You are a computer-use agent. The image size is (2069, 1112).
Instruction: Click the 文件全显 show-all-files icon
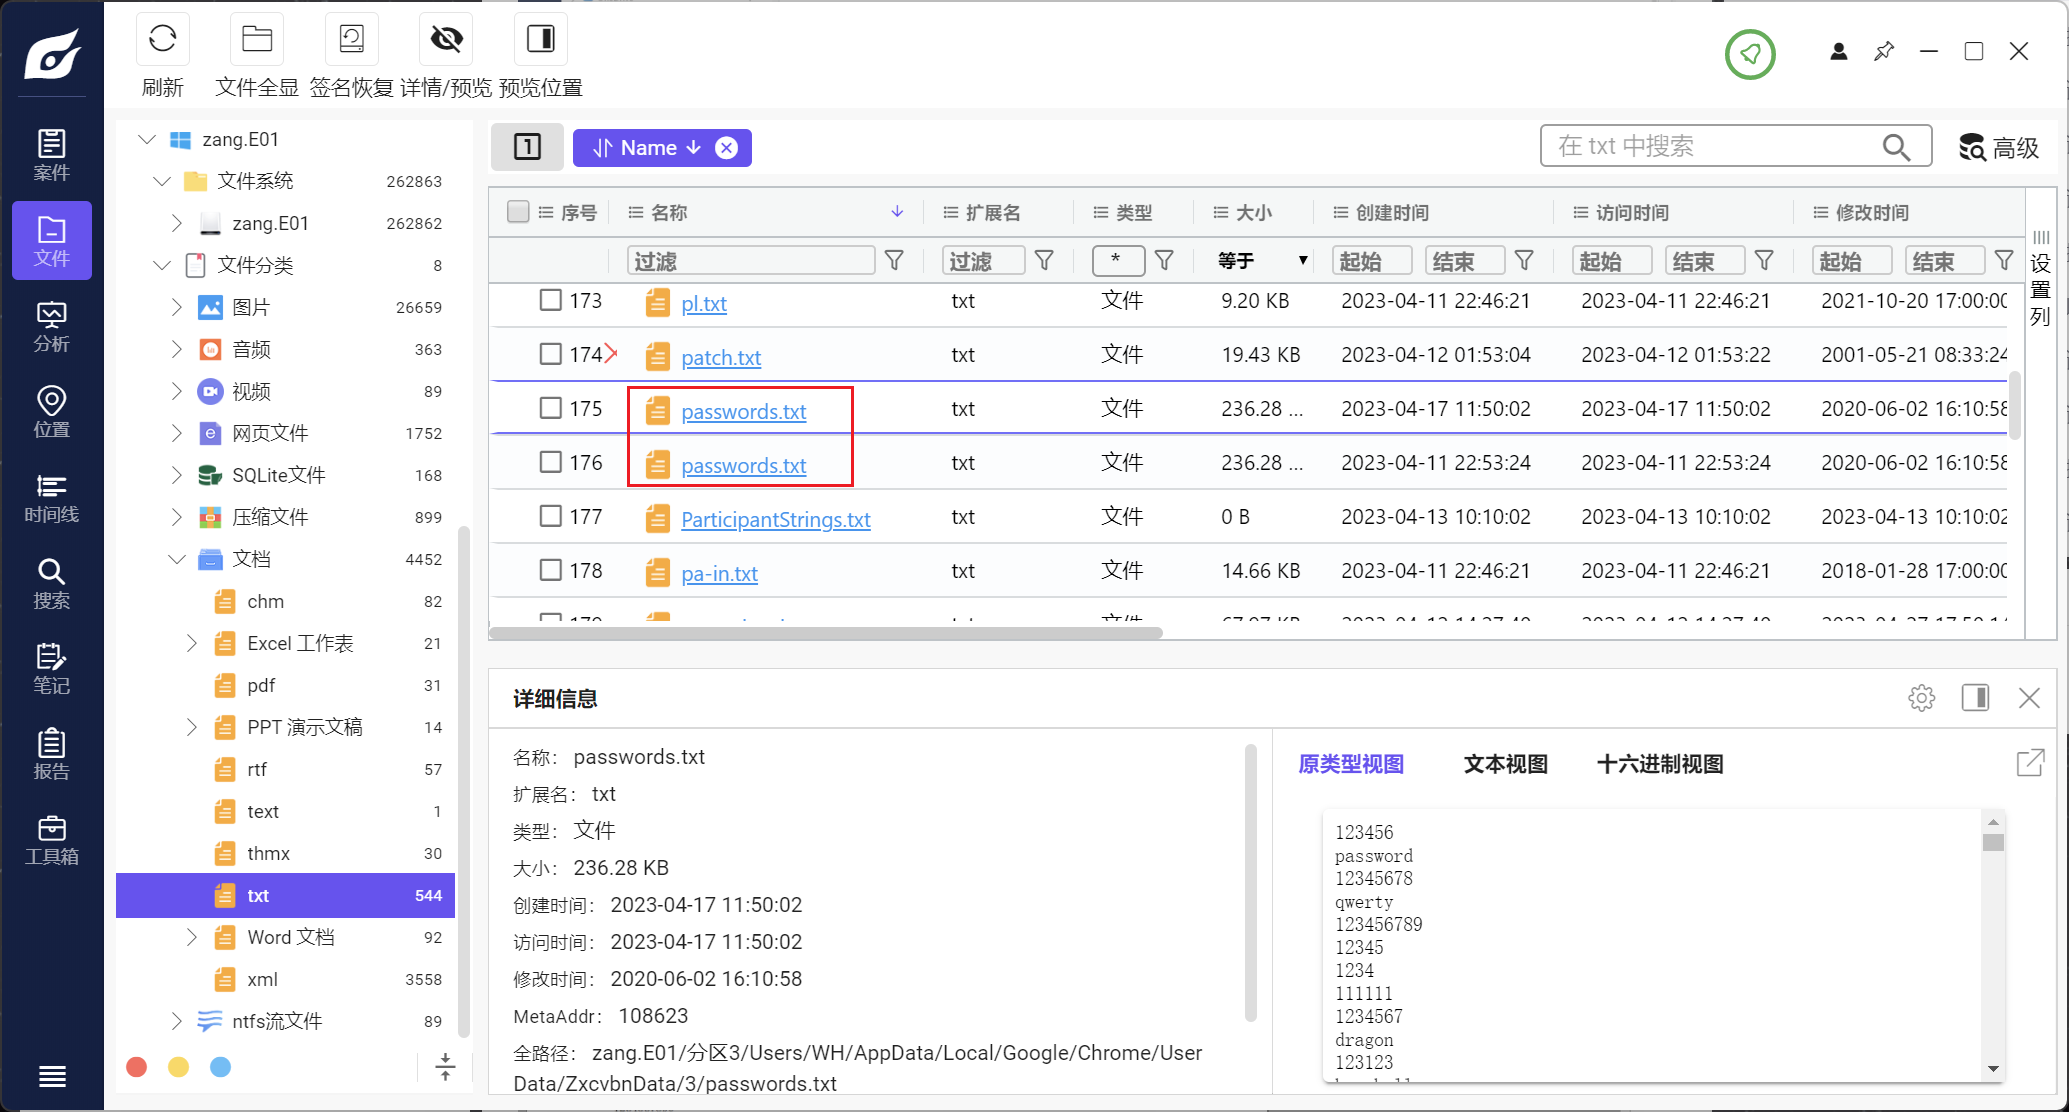(x=257, y=39)
